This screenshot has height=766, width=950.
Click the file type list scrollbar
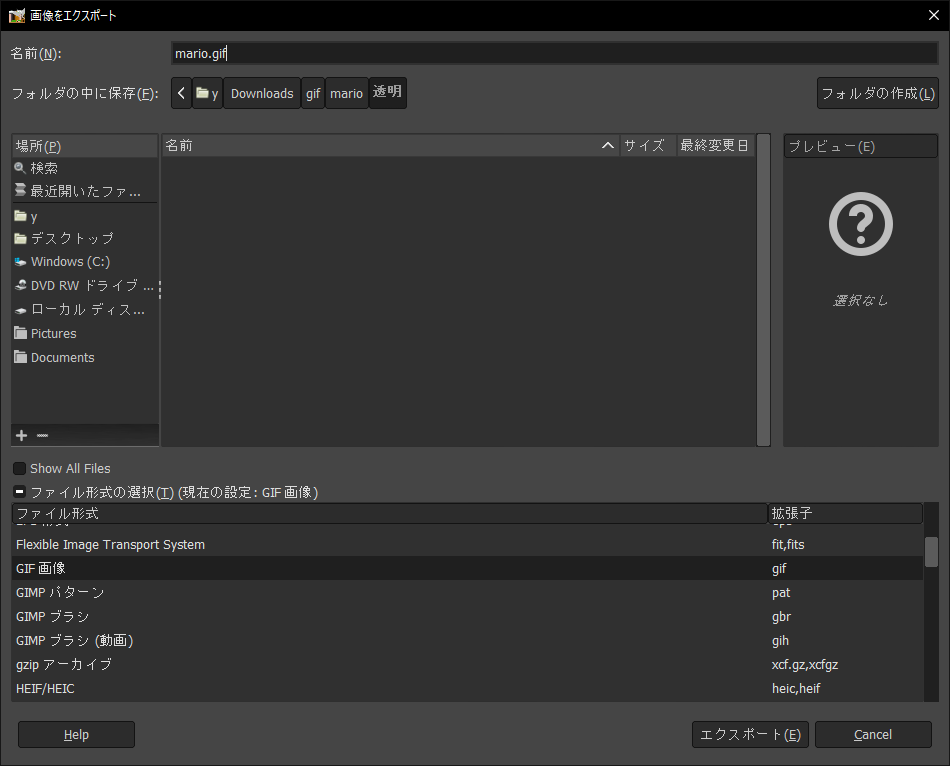click(x=931, y=552)
